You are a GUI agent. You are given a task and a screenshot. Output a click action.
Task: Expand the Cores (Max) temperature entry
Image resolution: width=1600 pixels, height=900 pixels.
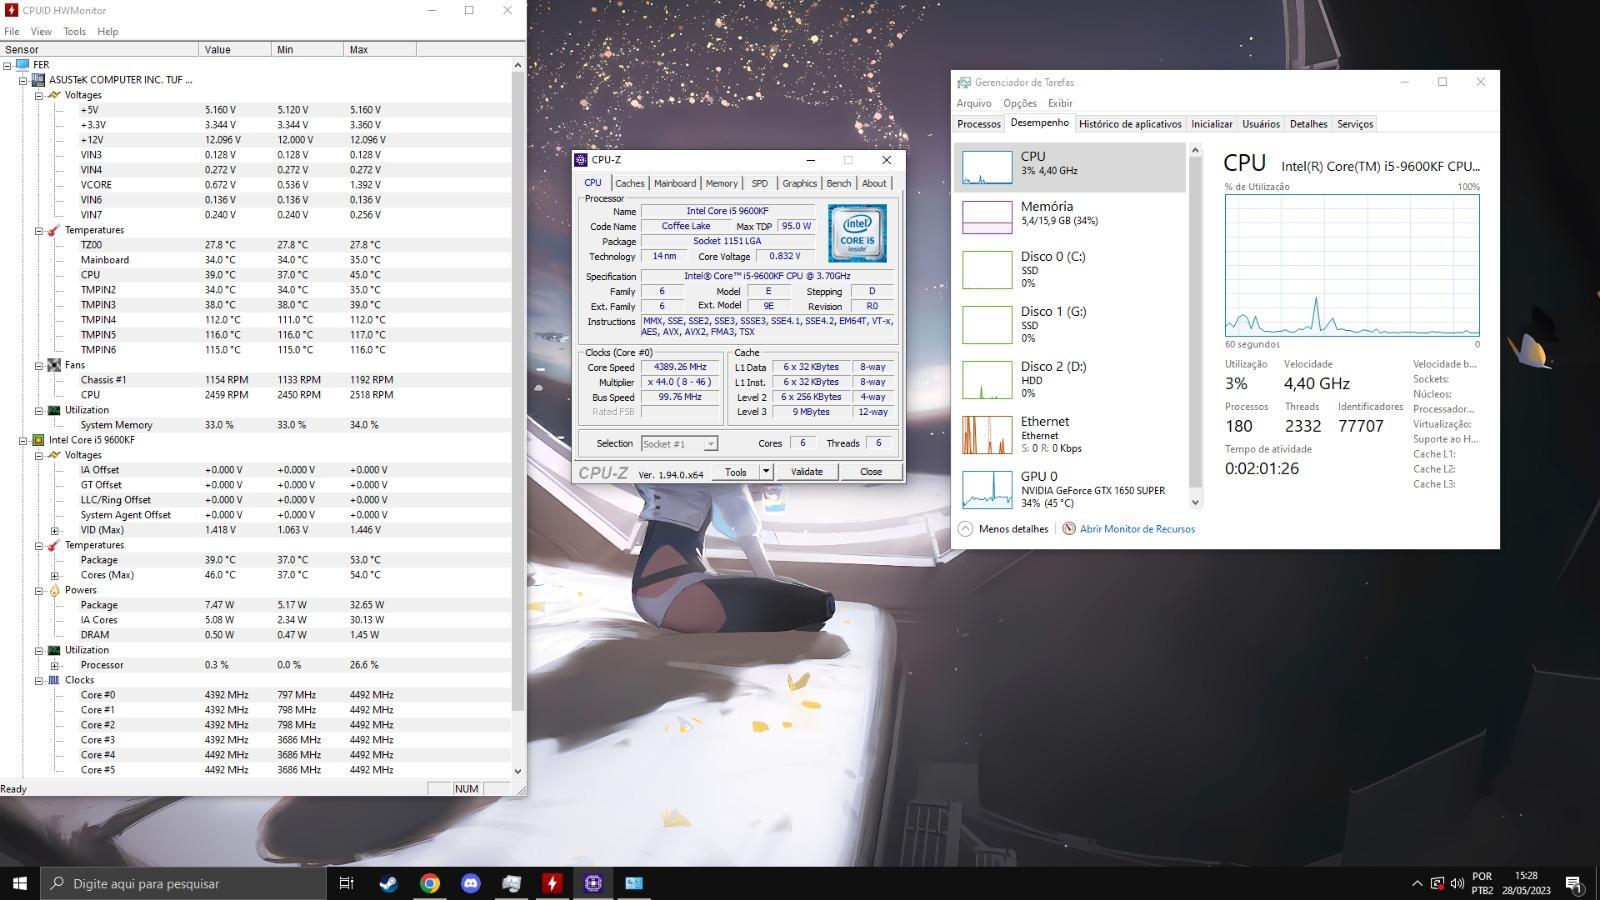[55, 575]
